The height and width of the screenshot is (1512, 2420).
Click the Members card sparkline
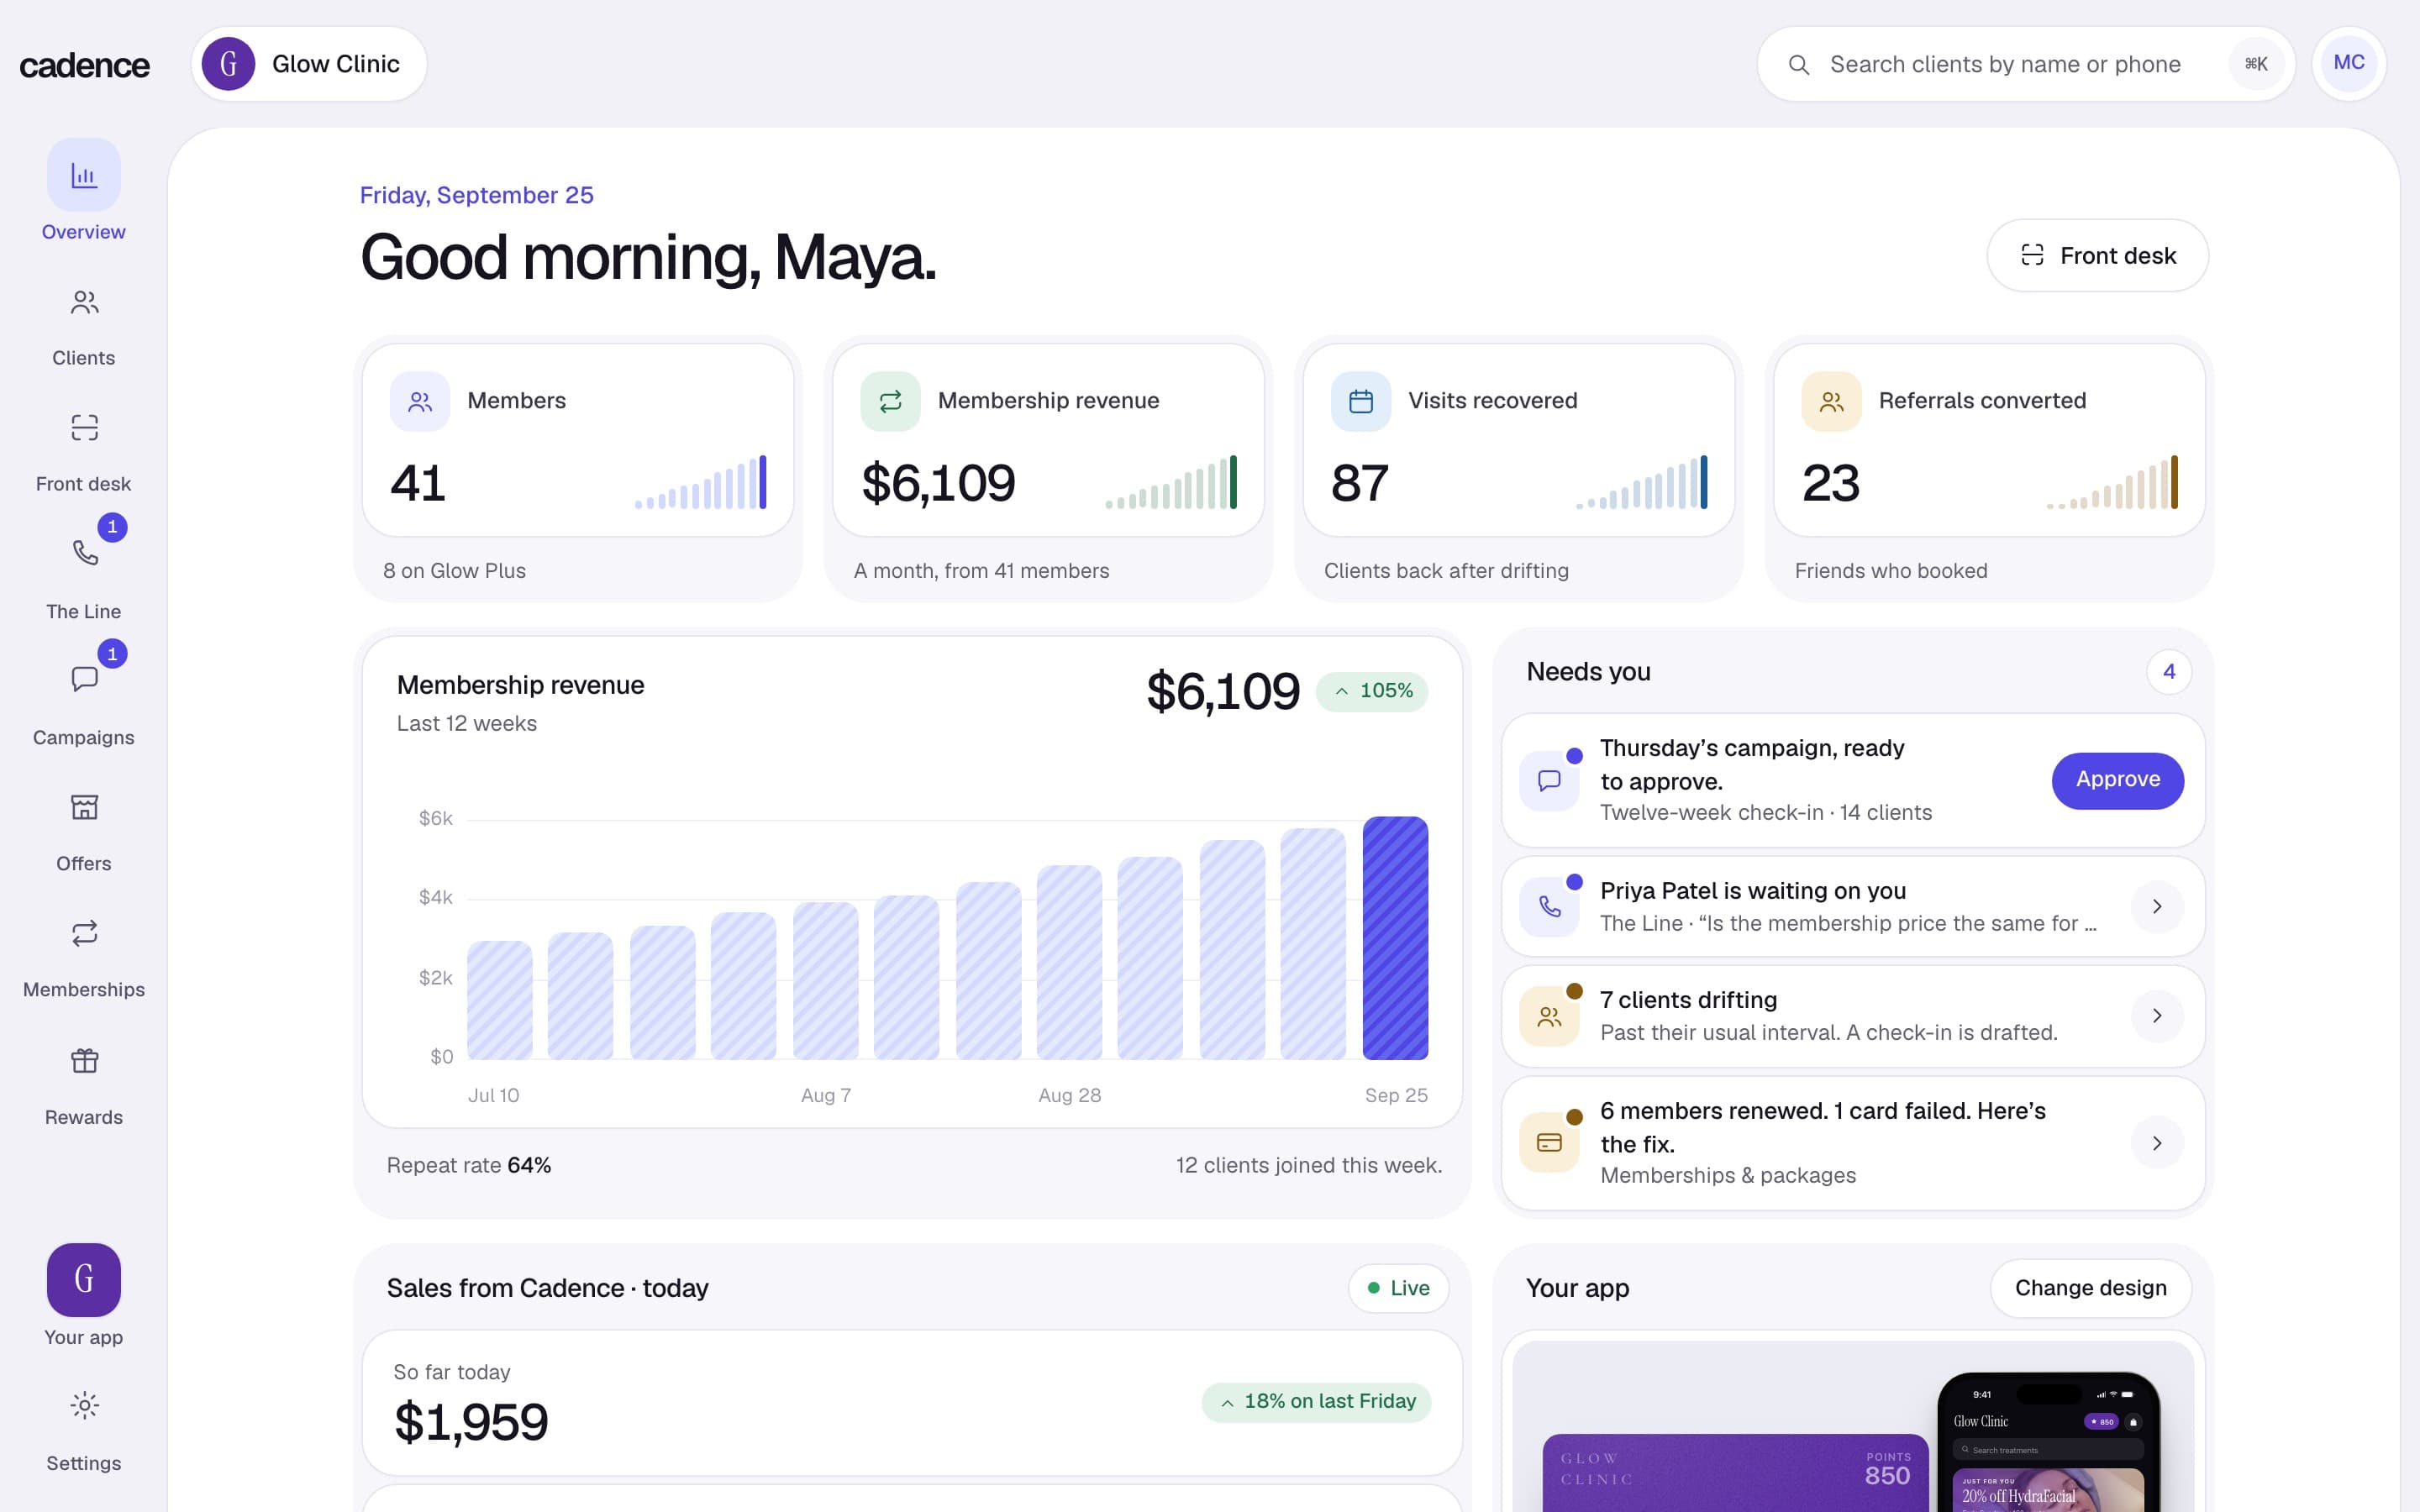[x=700, y=482]
